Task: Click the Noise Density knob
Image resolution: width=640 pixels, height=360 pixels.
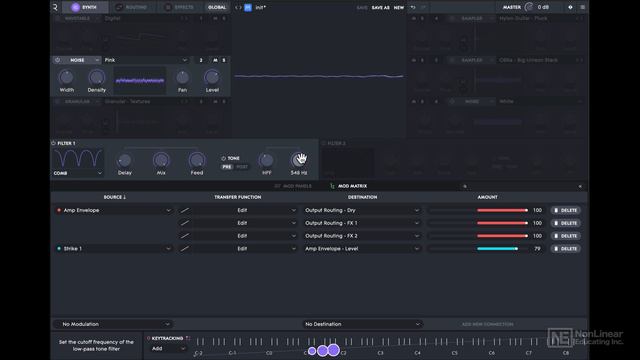Action: (96, 77)
